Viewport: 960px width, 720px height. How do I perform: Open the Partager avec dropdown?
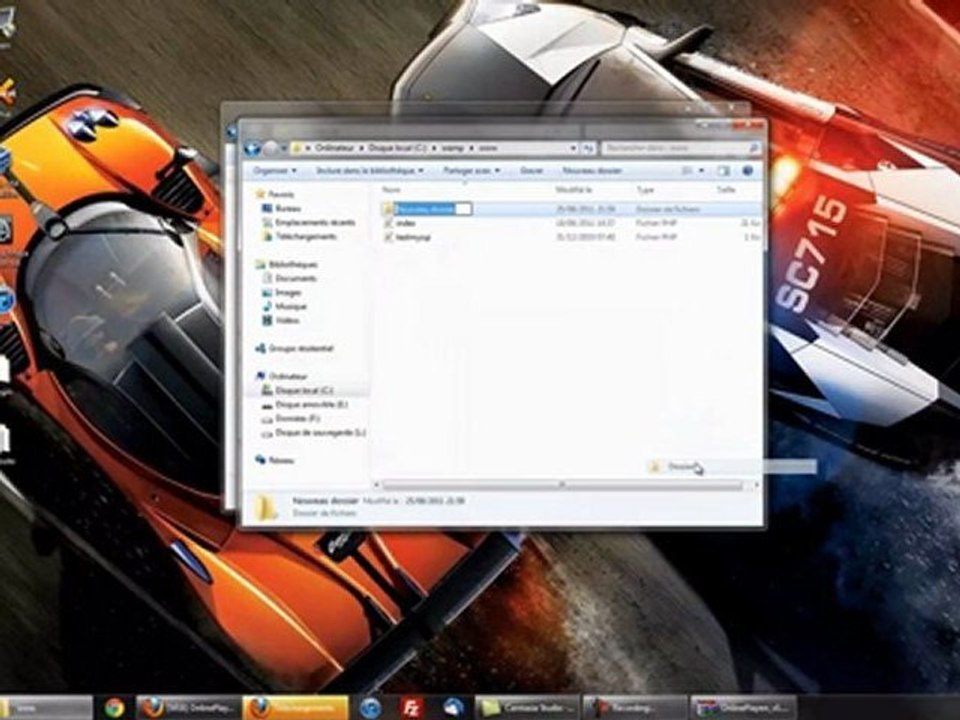[x=471, y=171]
